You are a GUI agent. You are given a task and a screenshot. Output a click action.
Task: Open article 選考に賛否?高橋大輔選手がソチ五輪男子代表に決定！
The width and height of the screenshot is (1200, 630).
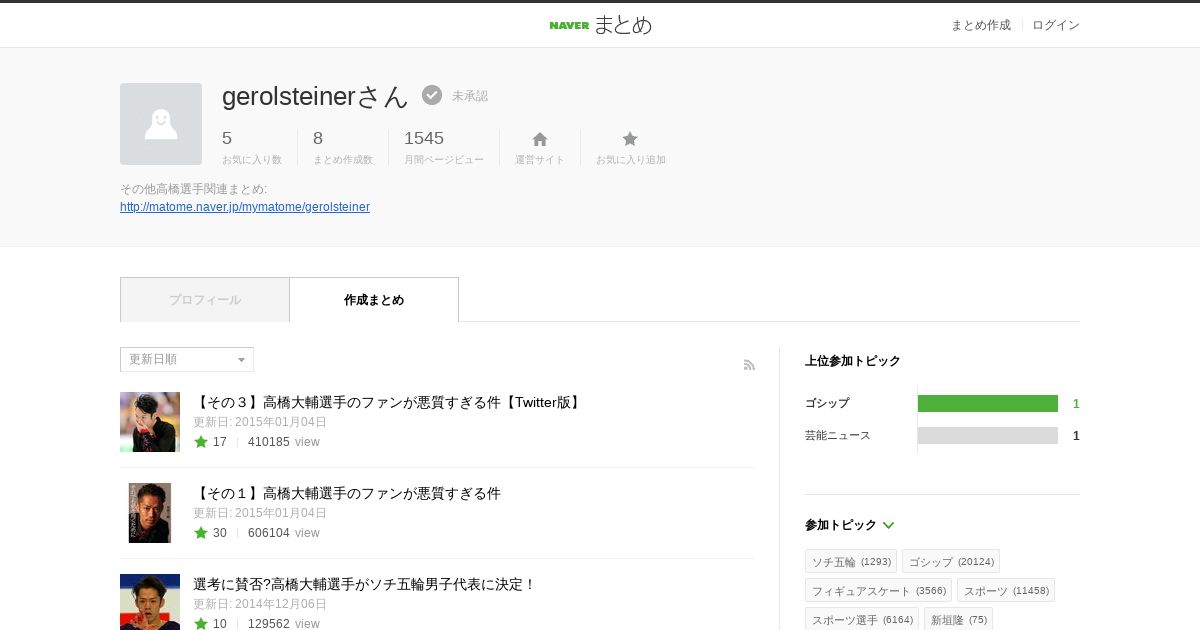[x=365, y=584]
